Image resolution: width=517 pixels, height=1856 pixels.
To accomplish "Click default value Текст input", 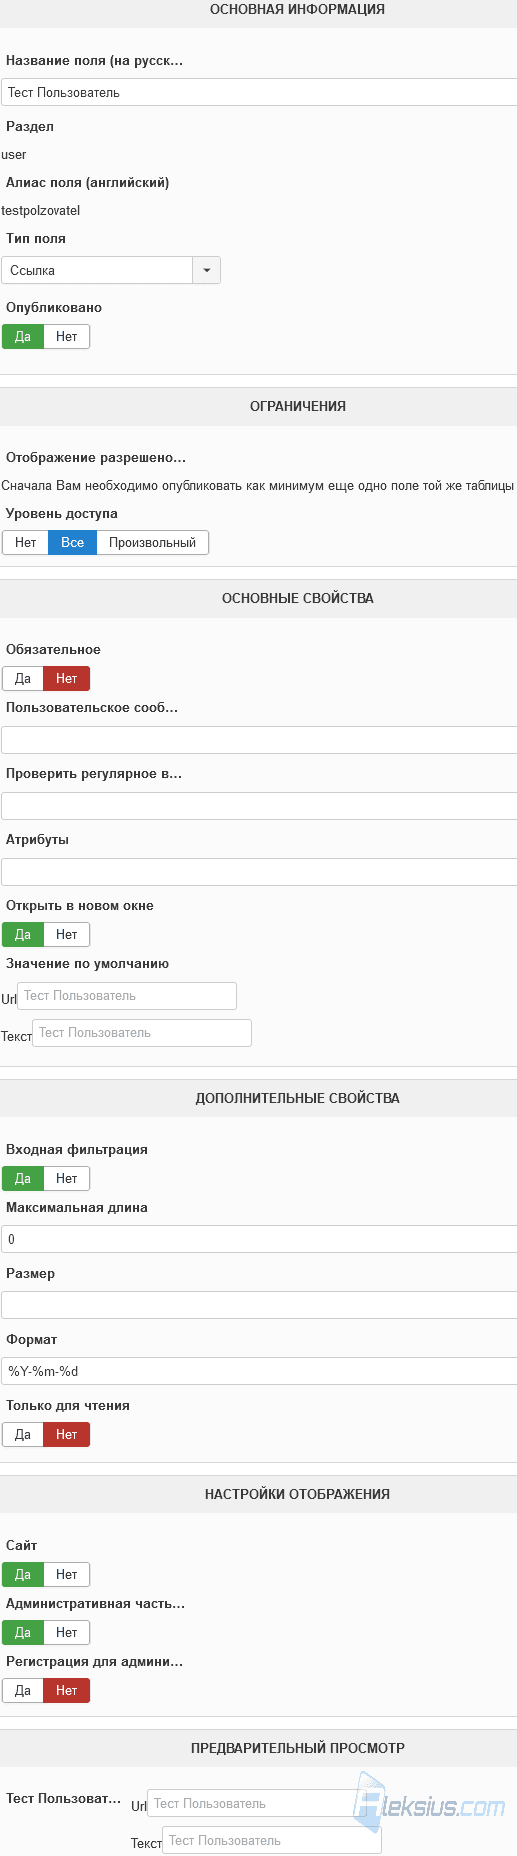I will pyautogui.click(x=142, y=1033).
